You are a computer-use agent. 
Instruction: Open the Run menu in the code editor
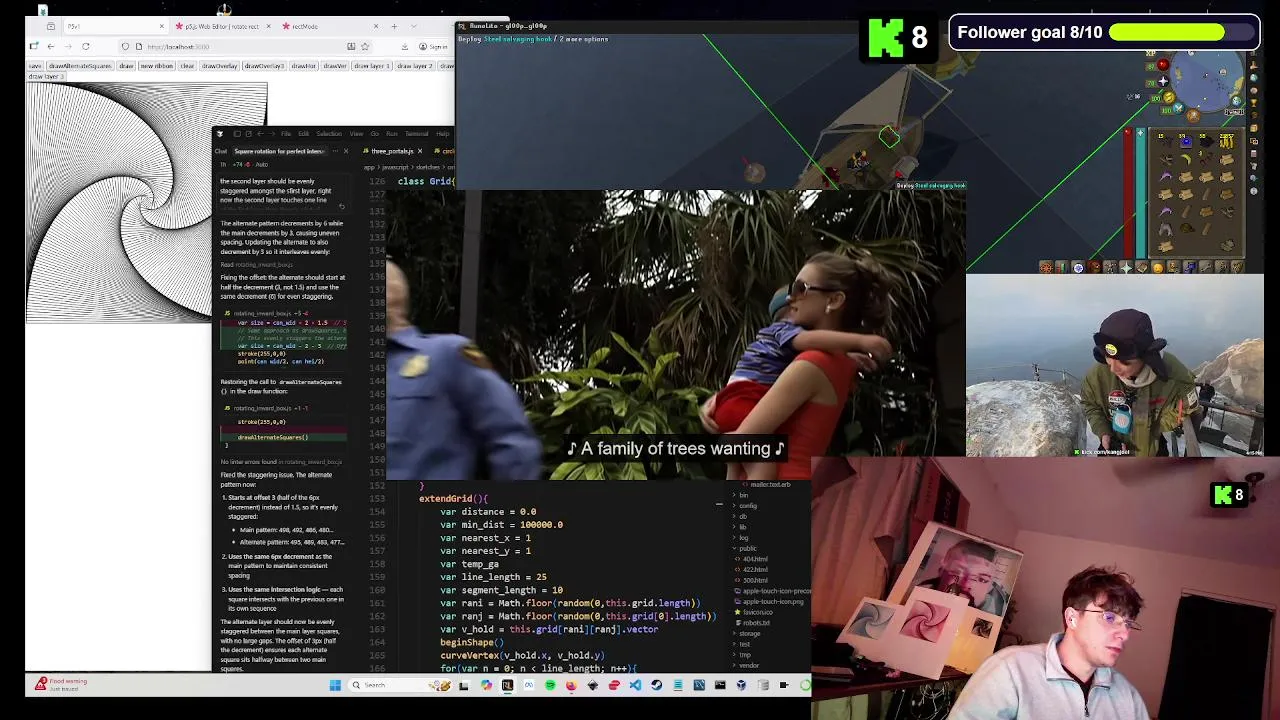tap(392, 134)
